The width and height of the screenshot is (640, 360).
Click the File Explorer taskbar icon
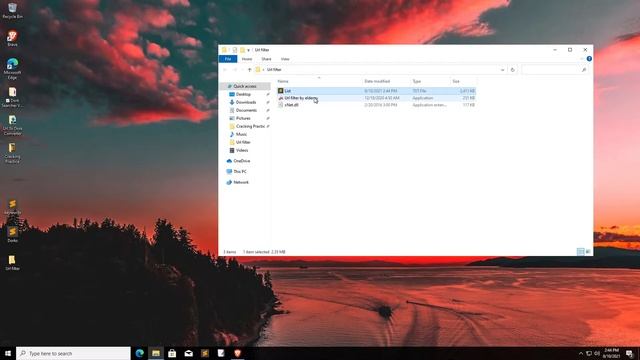coord(156,353)
